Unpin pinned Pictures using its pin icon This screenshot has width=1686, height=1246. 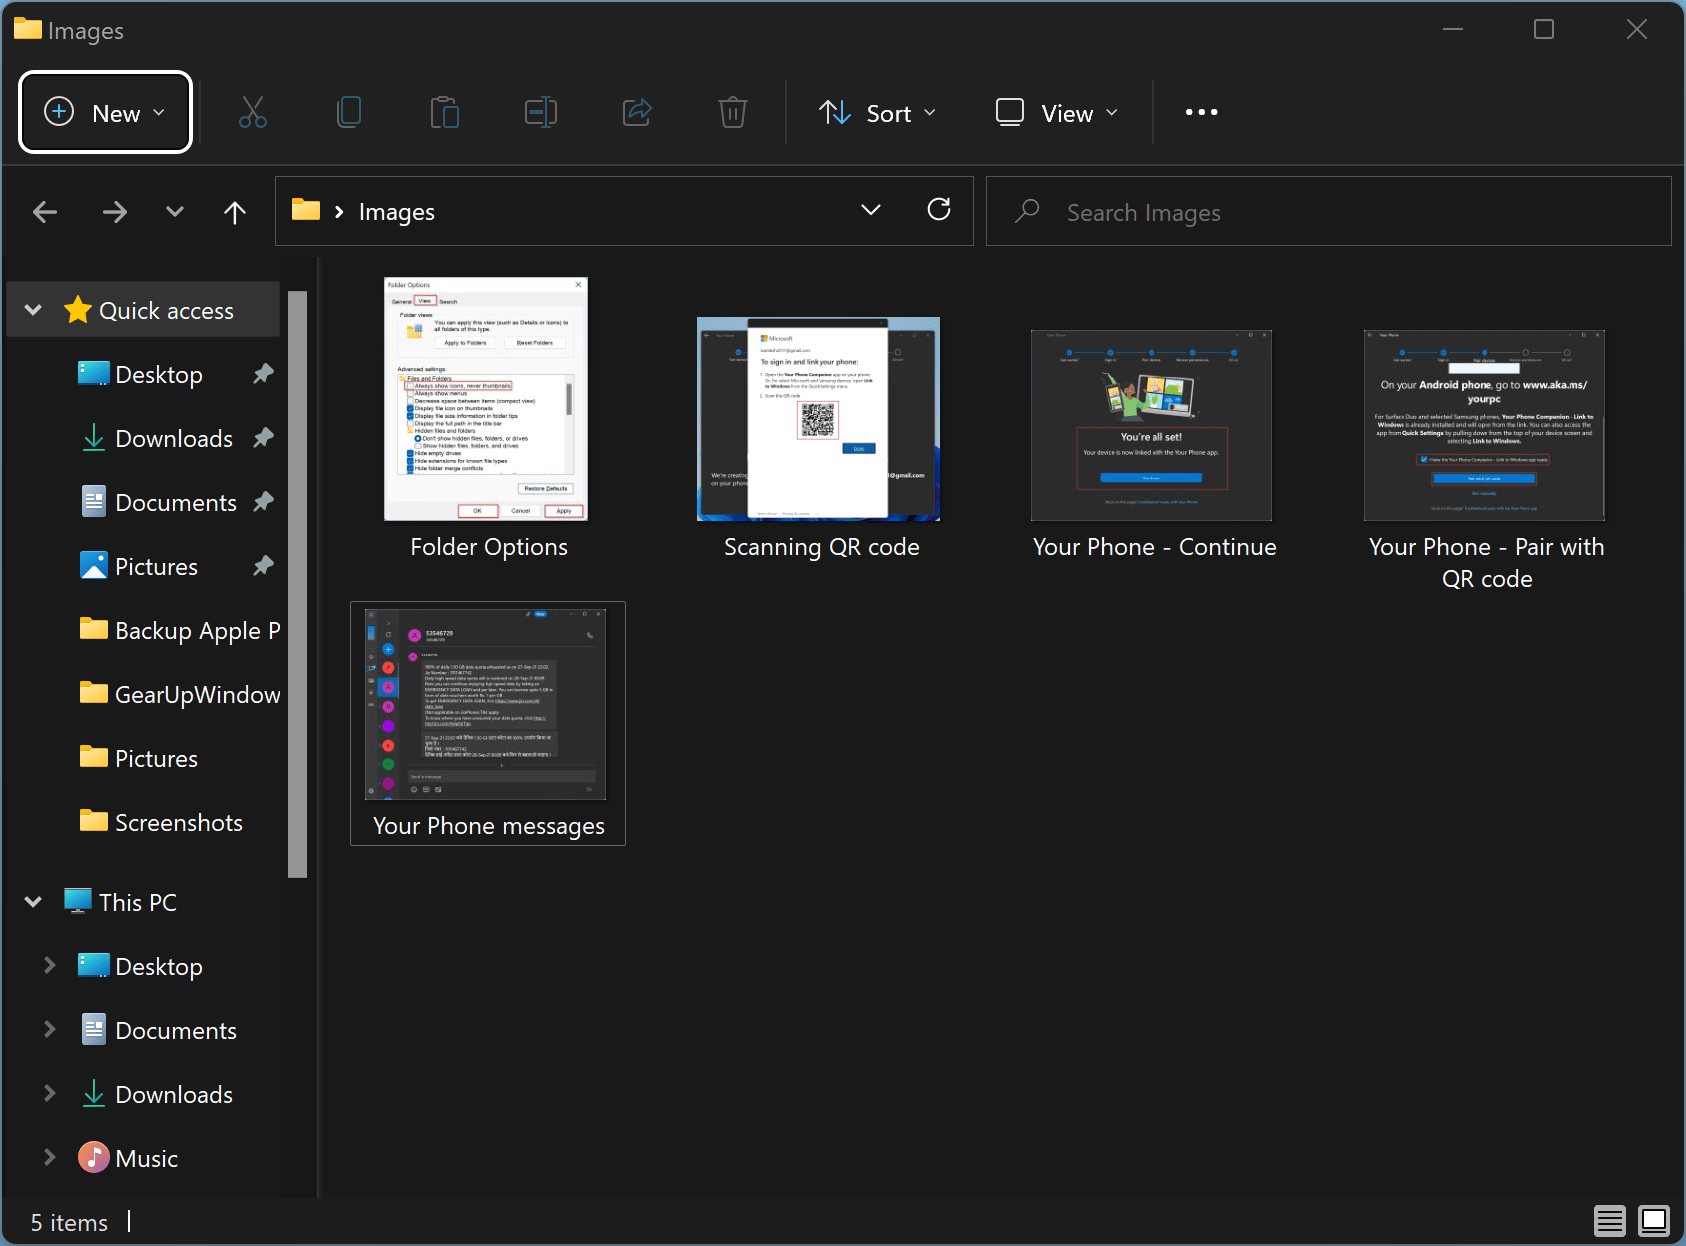(263, 566)
